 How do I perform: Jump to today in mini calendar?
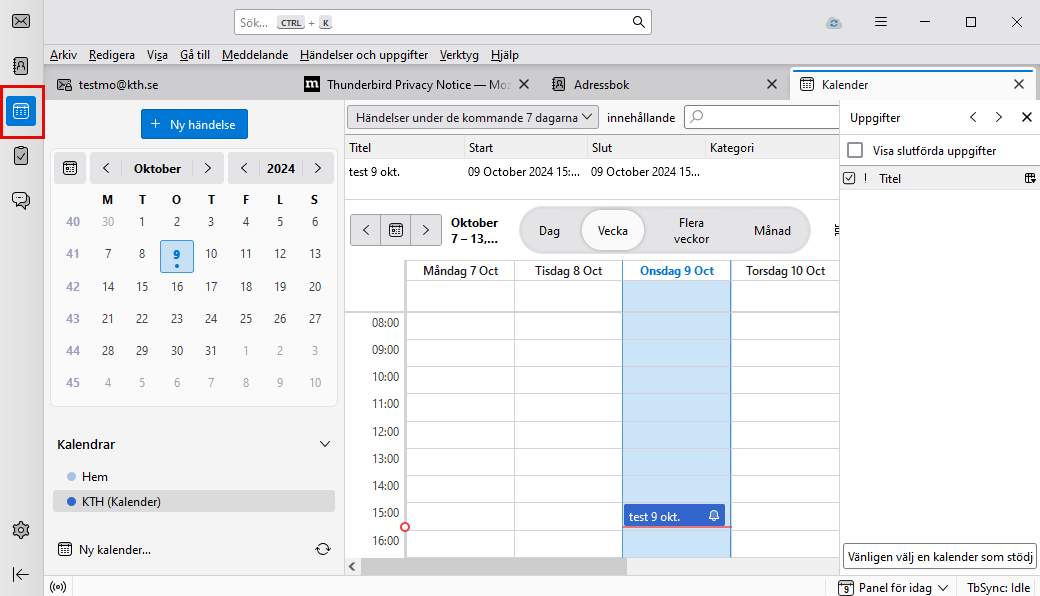pyautogui.click(x=70, y=169)
